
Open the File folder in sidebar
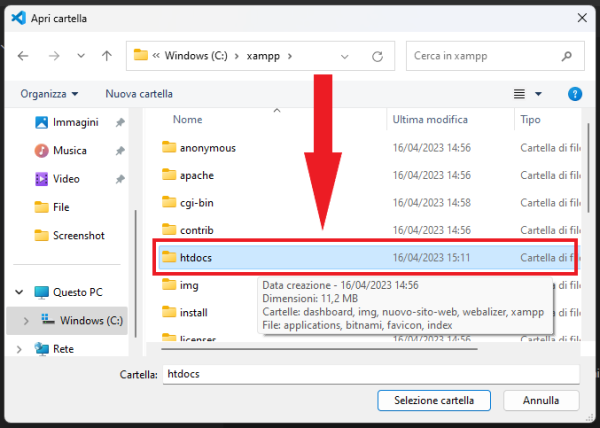click(x=61, y=207)
